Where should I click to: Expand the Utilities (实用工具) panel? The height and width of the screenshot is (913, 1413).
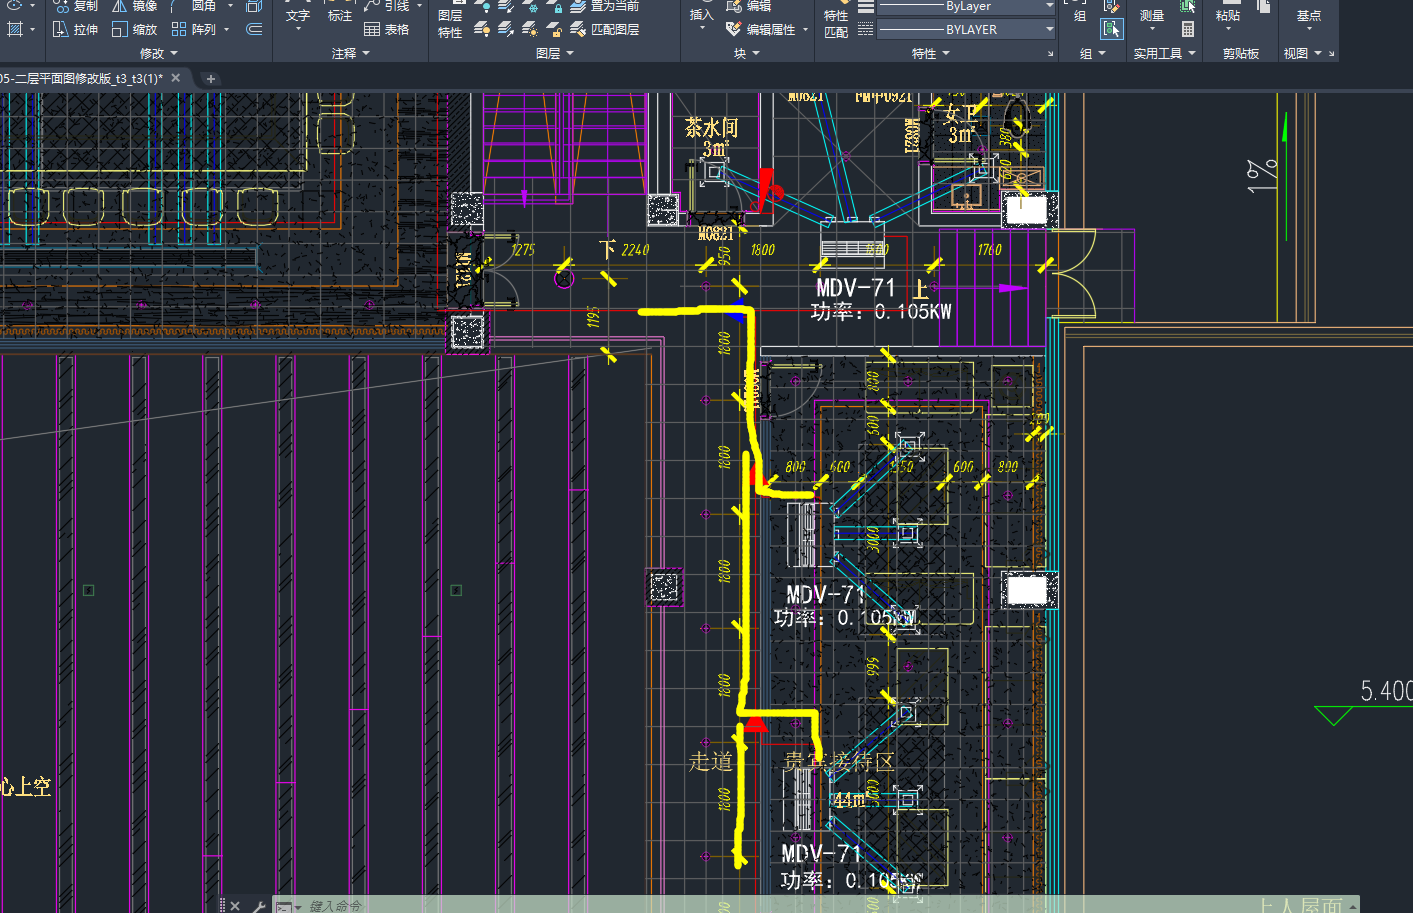1164,53
